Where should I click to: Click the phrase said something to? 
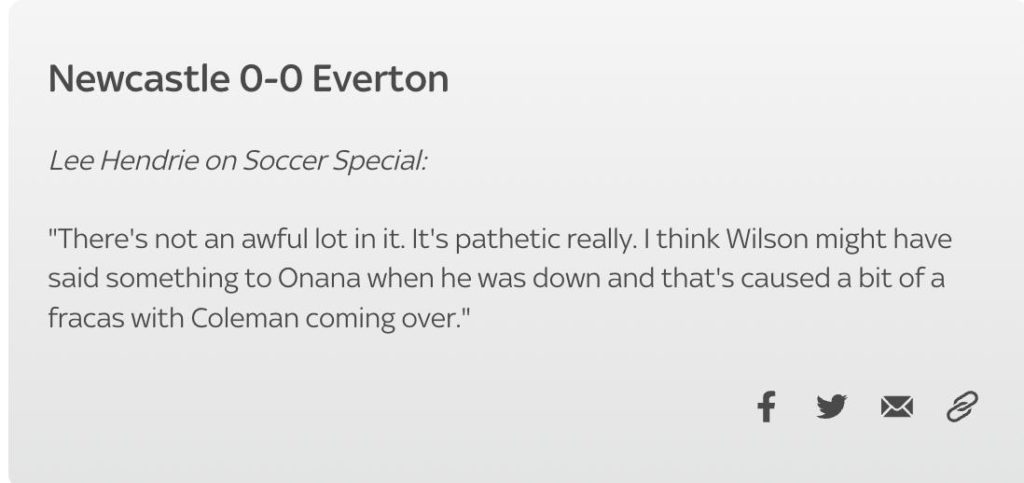[160, 279]
